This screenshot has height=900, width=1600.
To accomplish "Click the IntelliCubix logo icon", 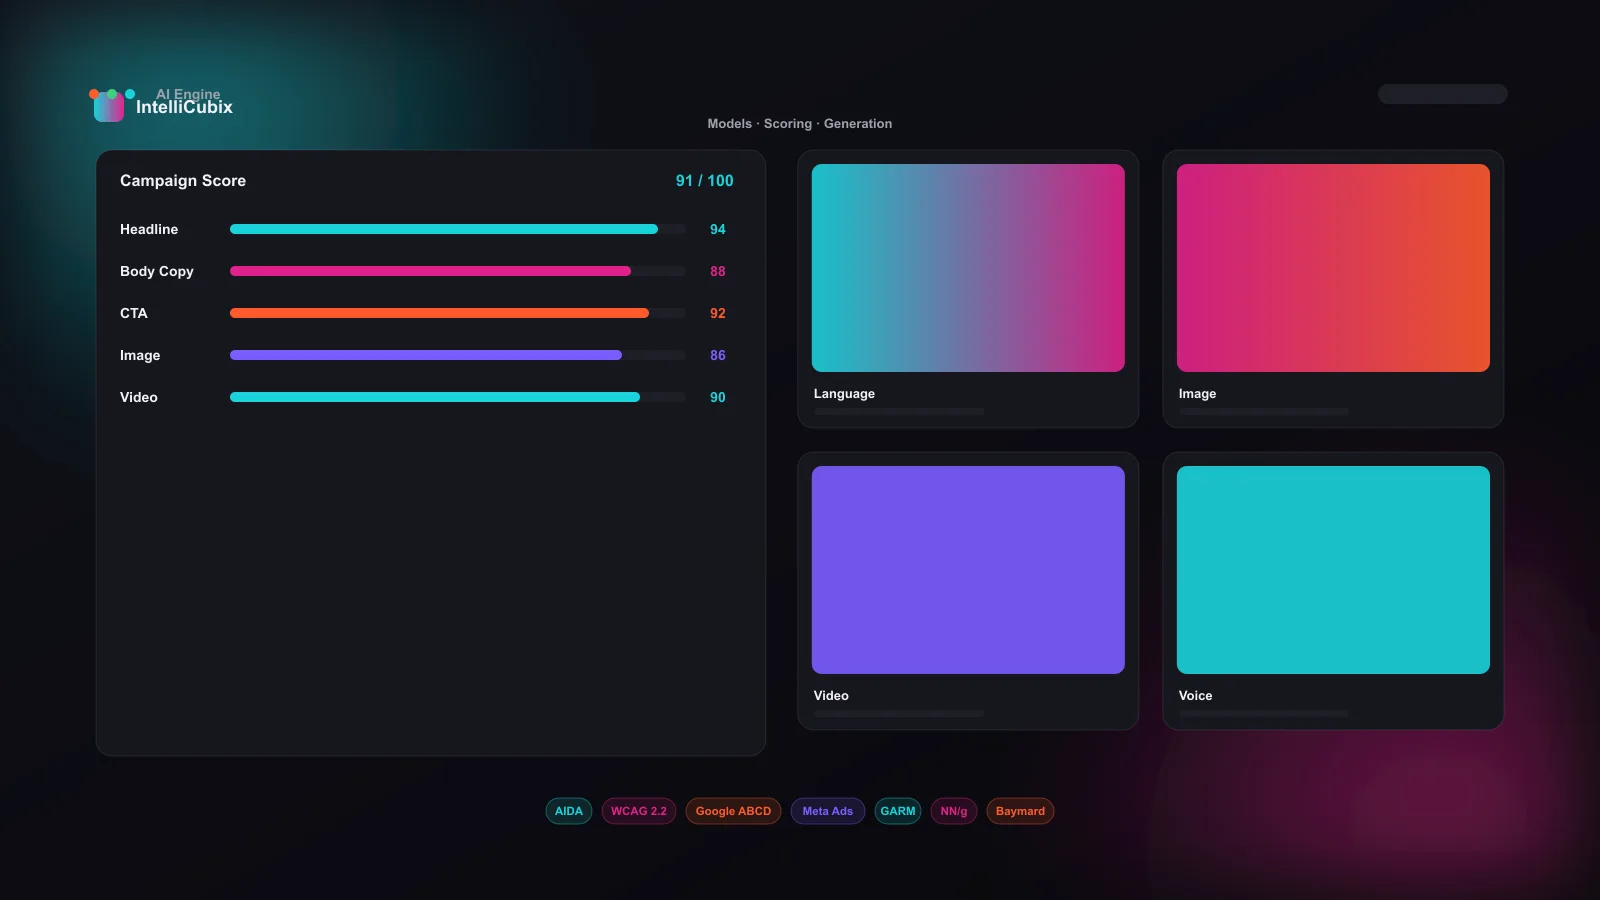I will coord(109,105).
